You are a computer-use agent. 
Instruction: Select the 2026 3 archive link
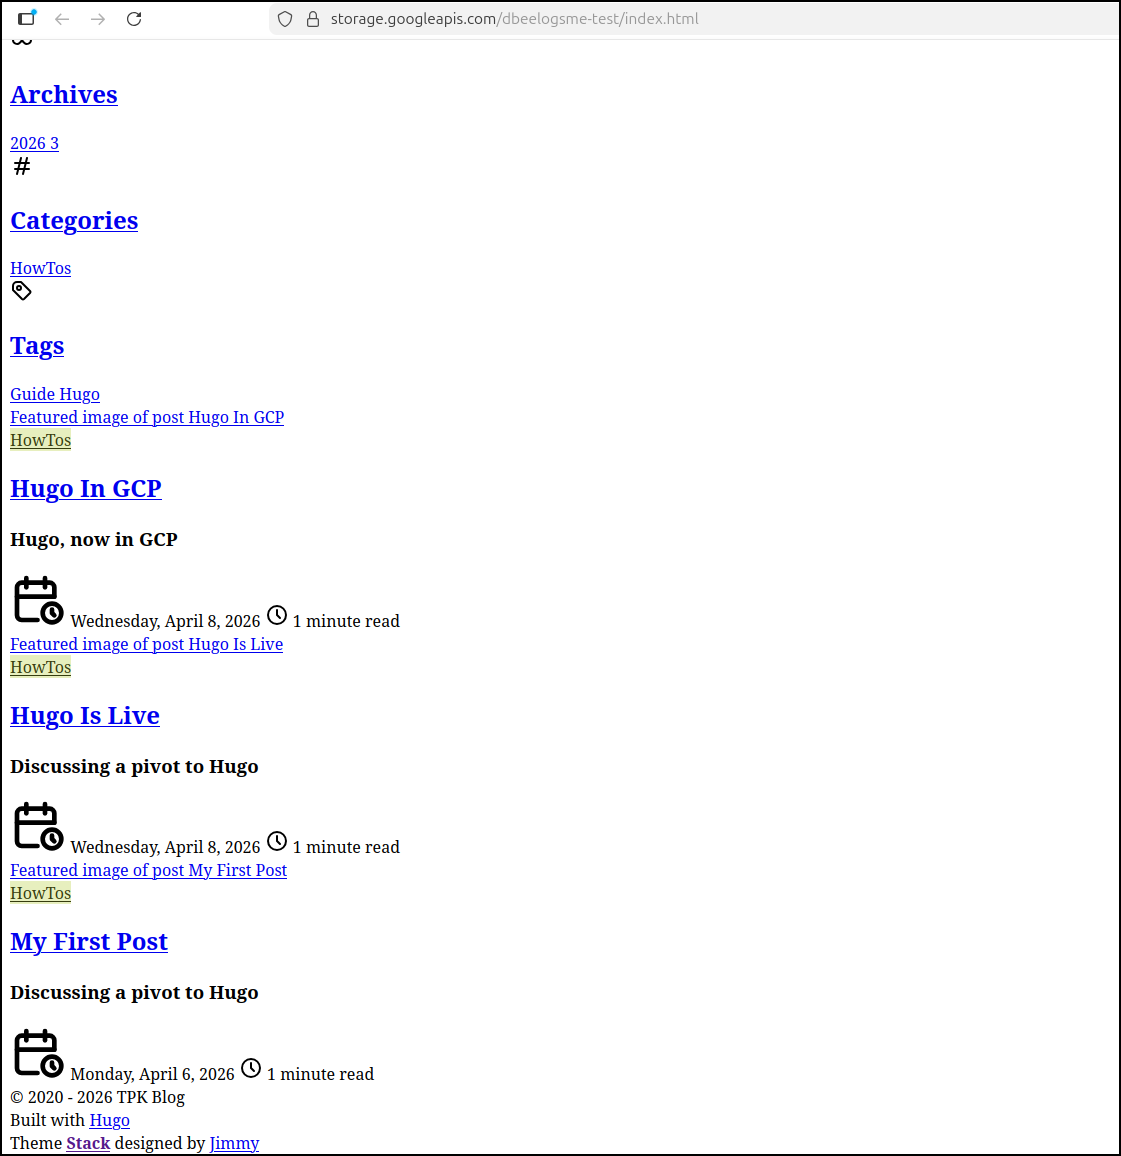[x=34, y=143]
